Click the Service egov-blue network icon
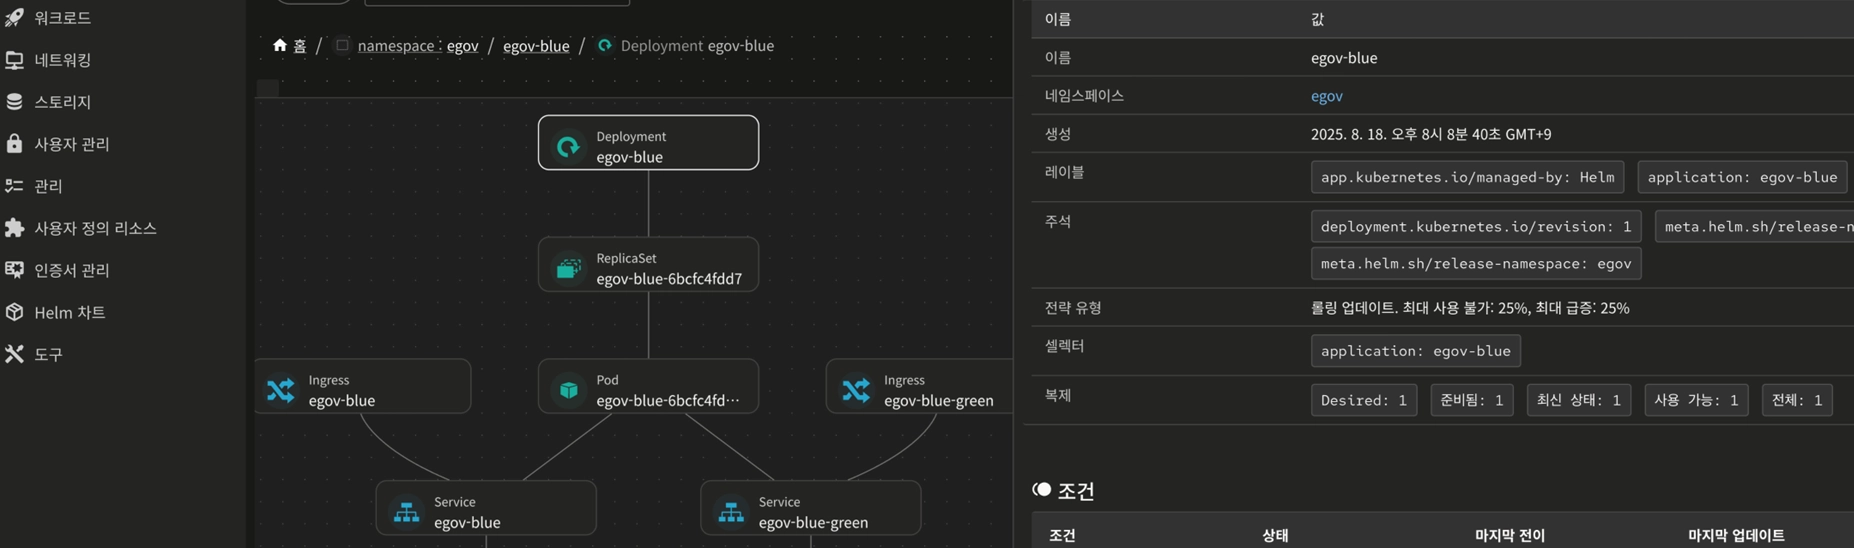1854x548 pixels. 406,512
